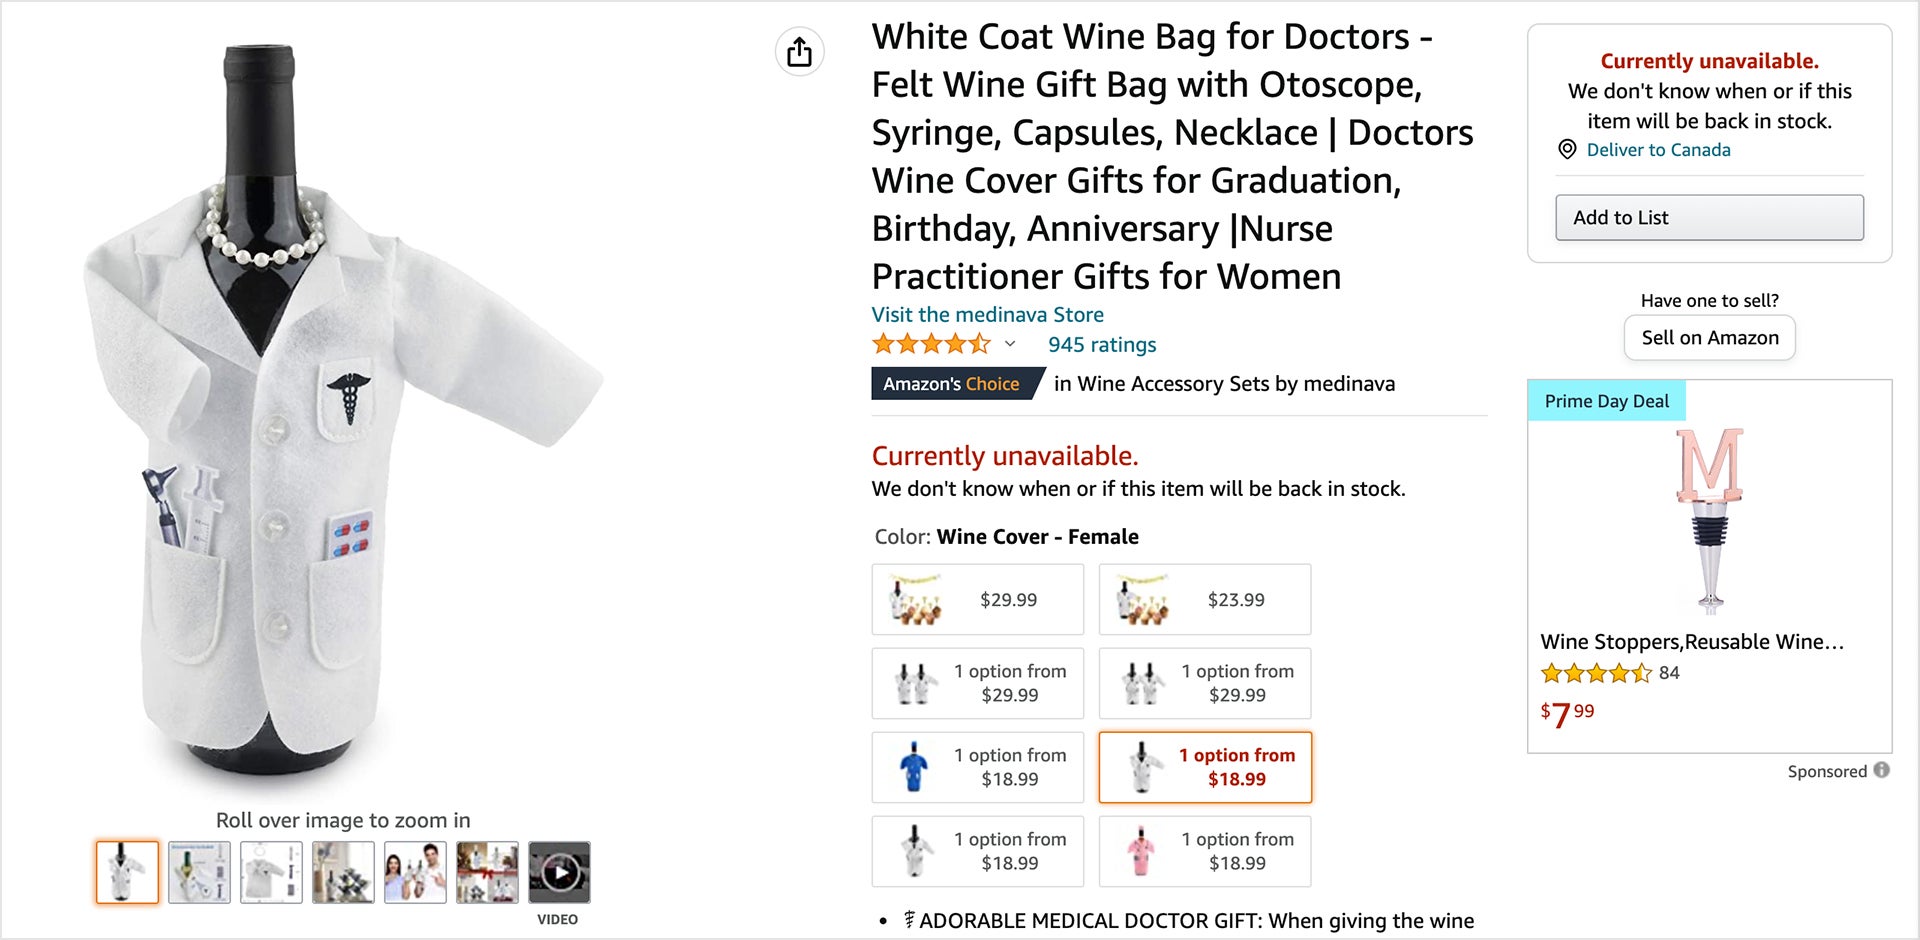Viewport: 1920px width, 940px height.
Task: Click the star rating icons under the title
Action: pyautogui.click(x=931, y=344)
